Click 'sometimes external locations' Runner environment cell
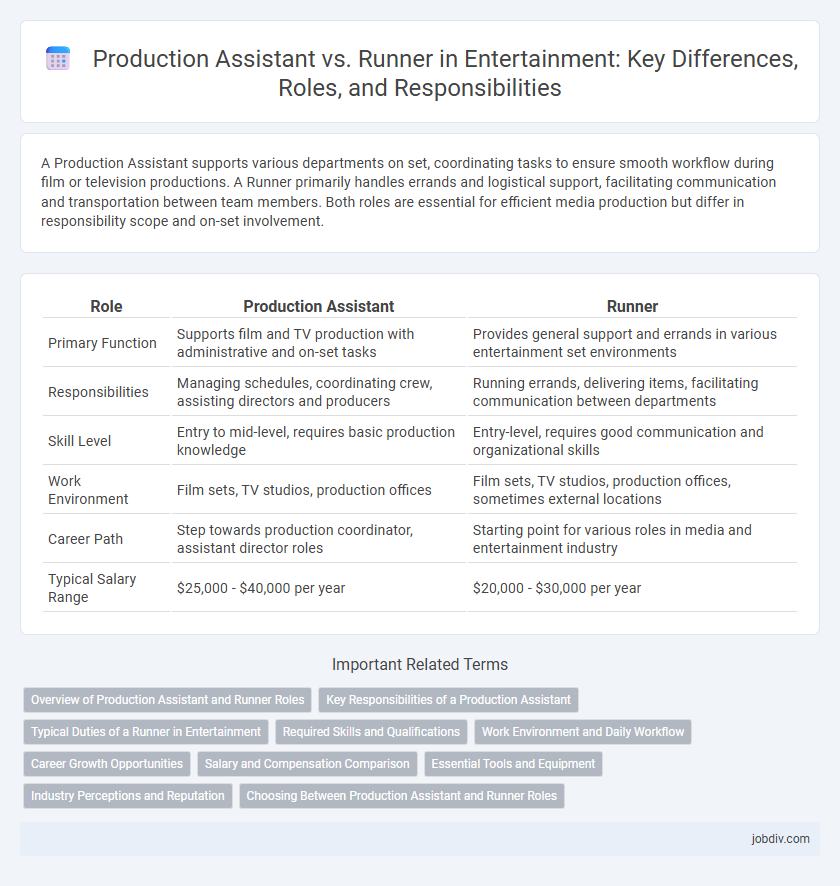 tap(632, 490)
